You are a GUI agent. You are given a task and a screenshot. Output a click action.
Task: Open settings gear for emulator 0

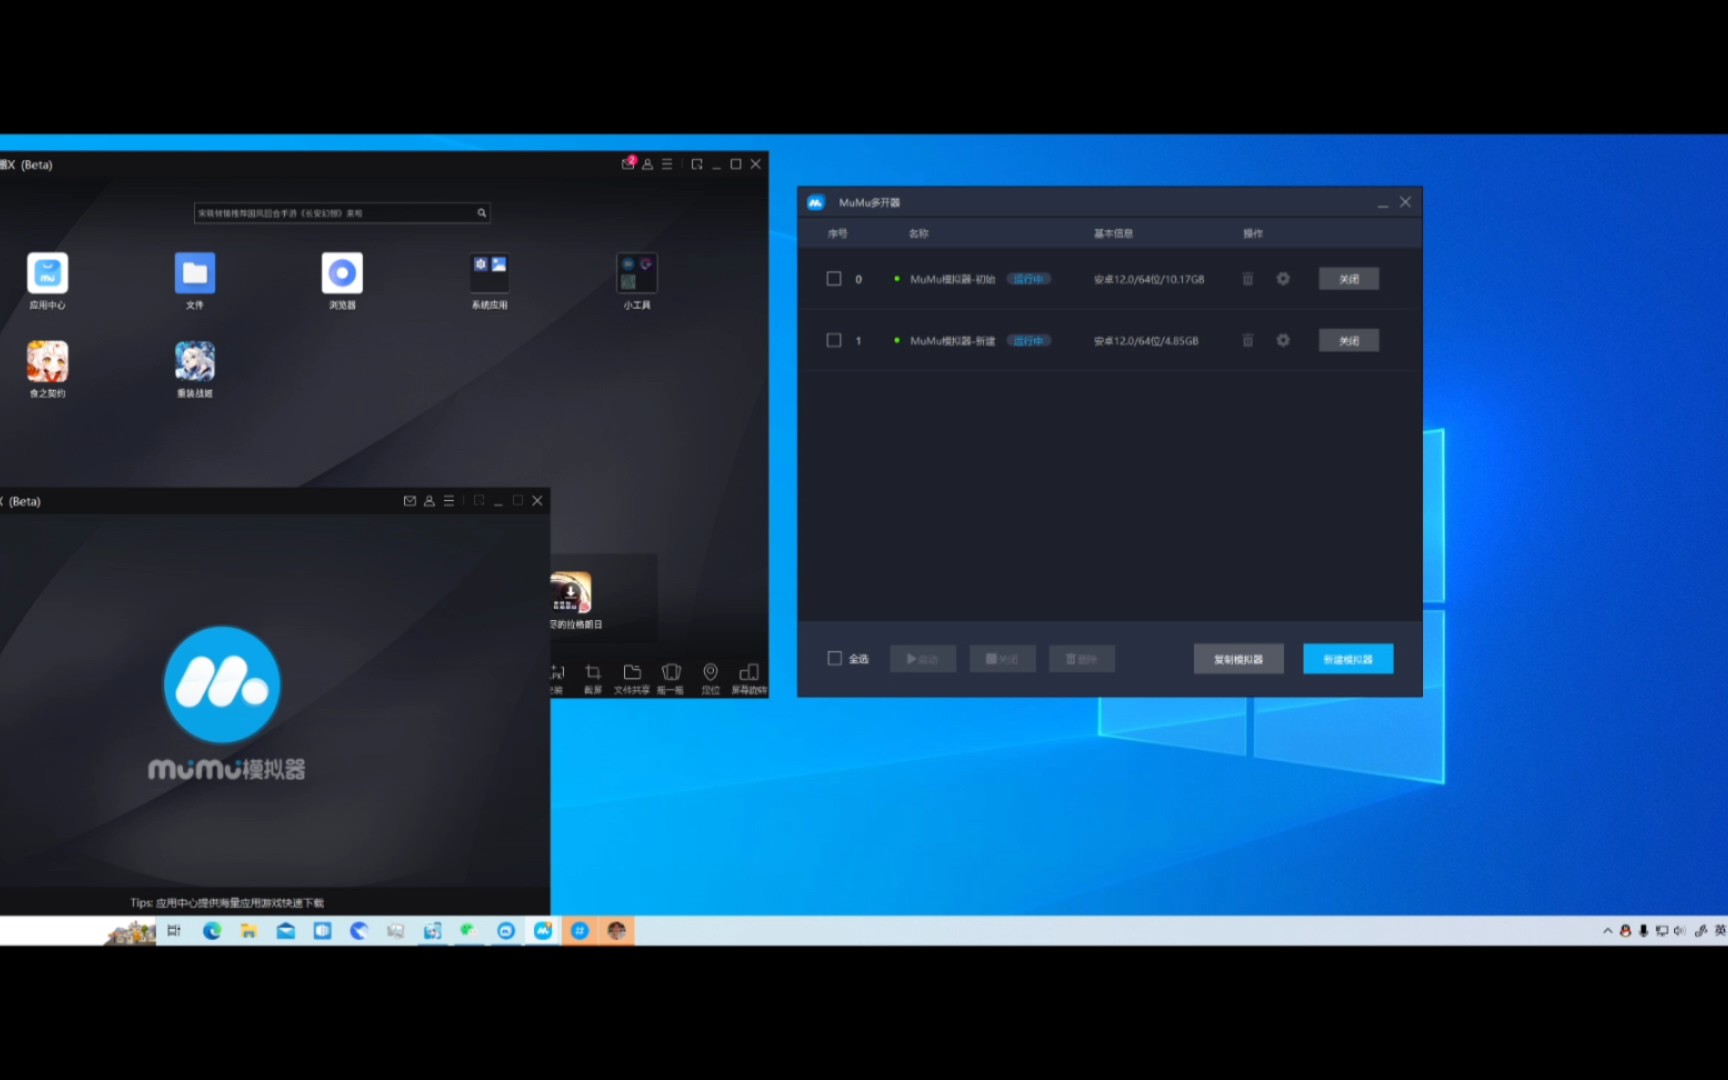1283,279
